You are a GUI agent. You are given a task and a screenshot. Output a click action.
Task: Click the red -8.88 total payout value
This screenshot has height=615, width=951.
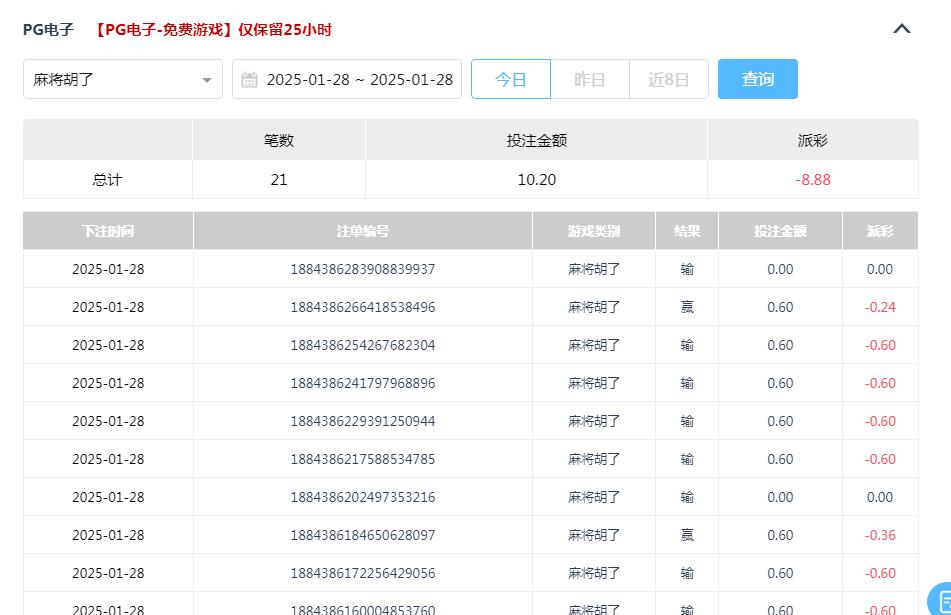812,180
